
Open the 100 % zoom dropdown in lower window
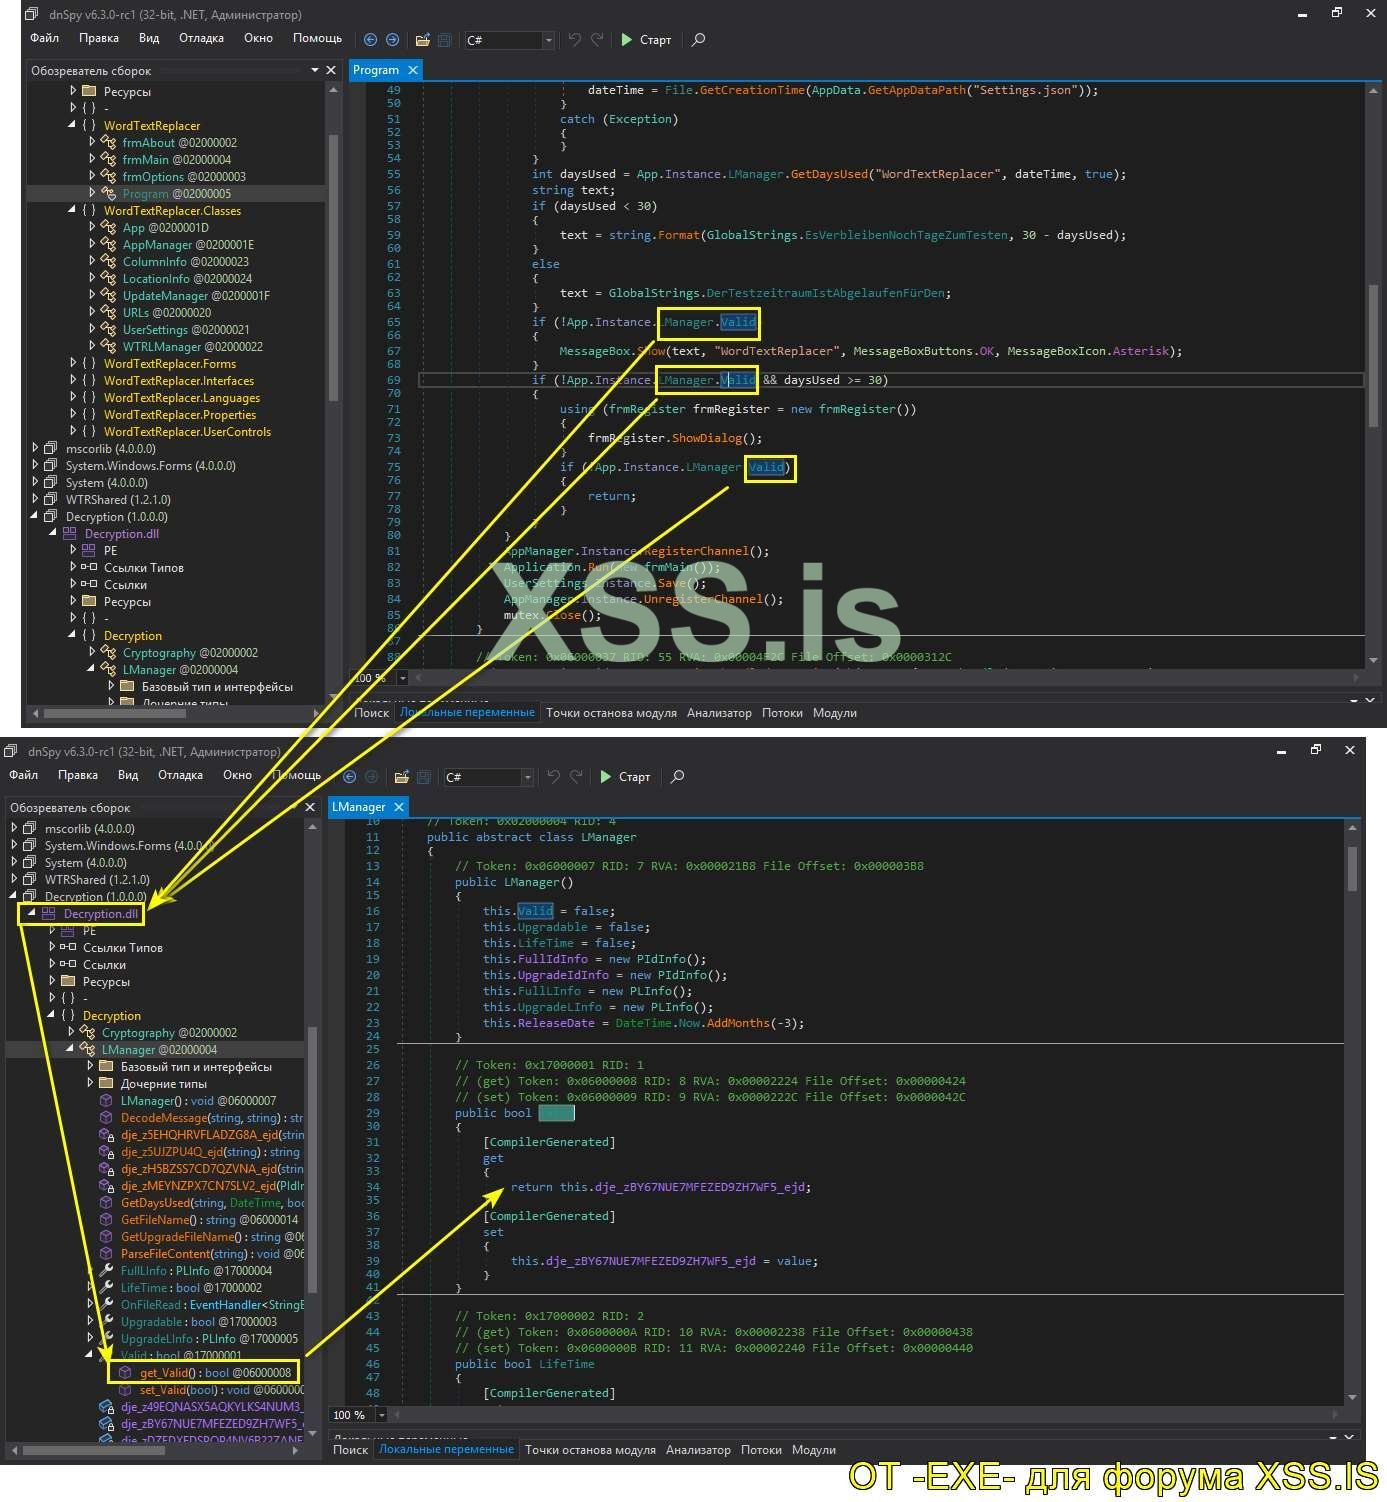click(381, 1415)
